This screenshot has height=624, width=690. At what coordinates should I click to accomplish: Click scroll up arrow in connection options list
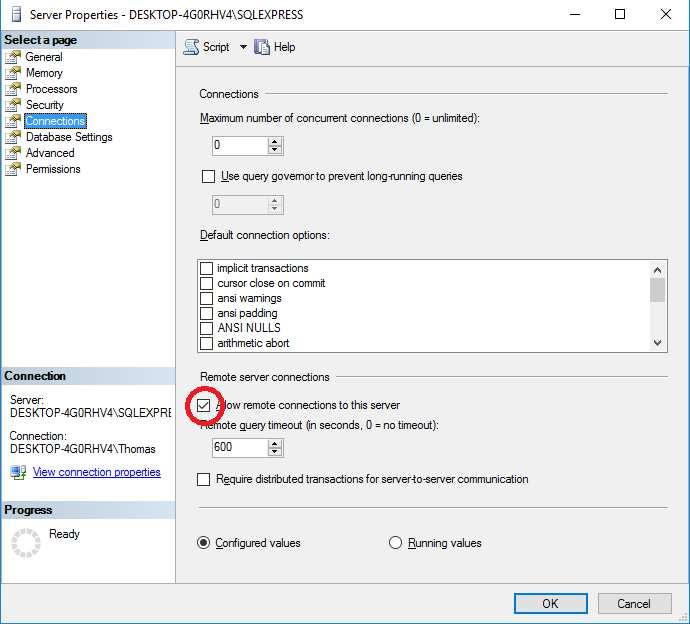point(657,271)
